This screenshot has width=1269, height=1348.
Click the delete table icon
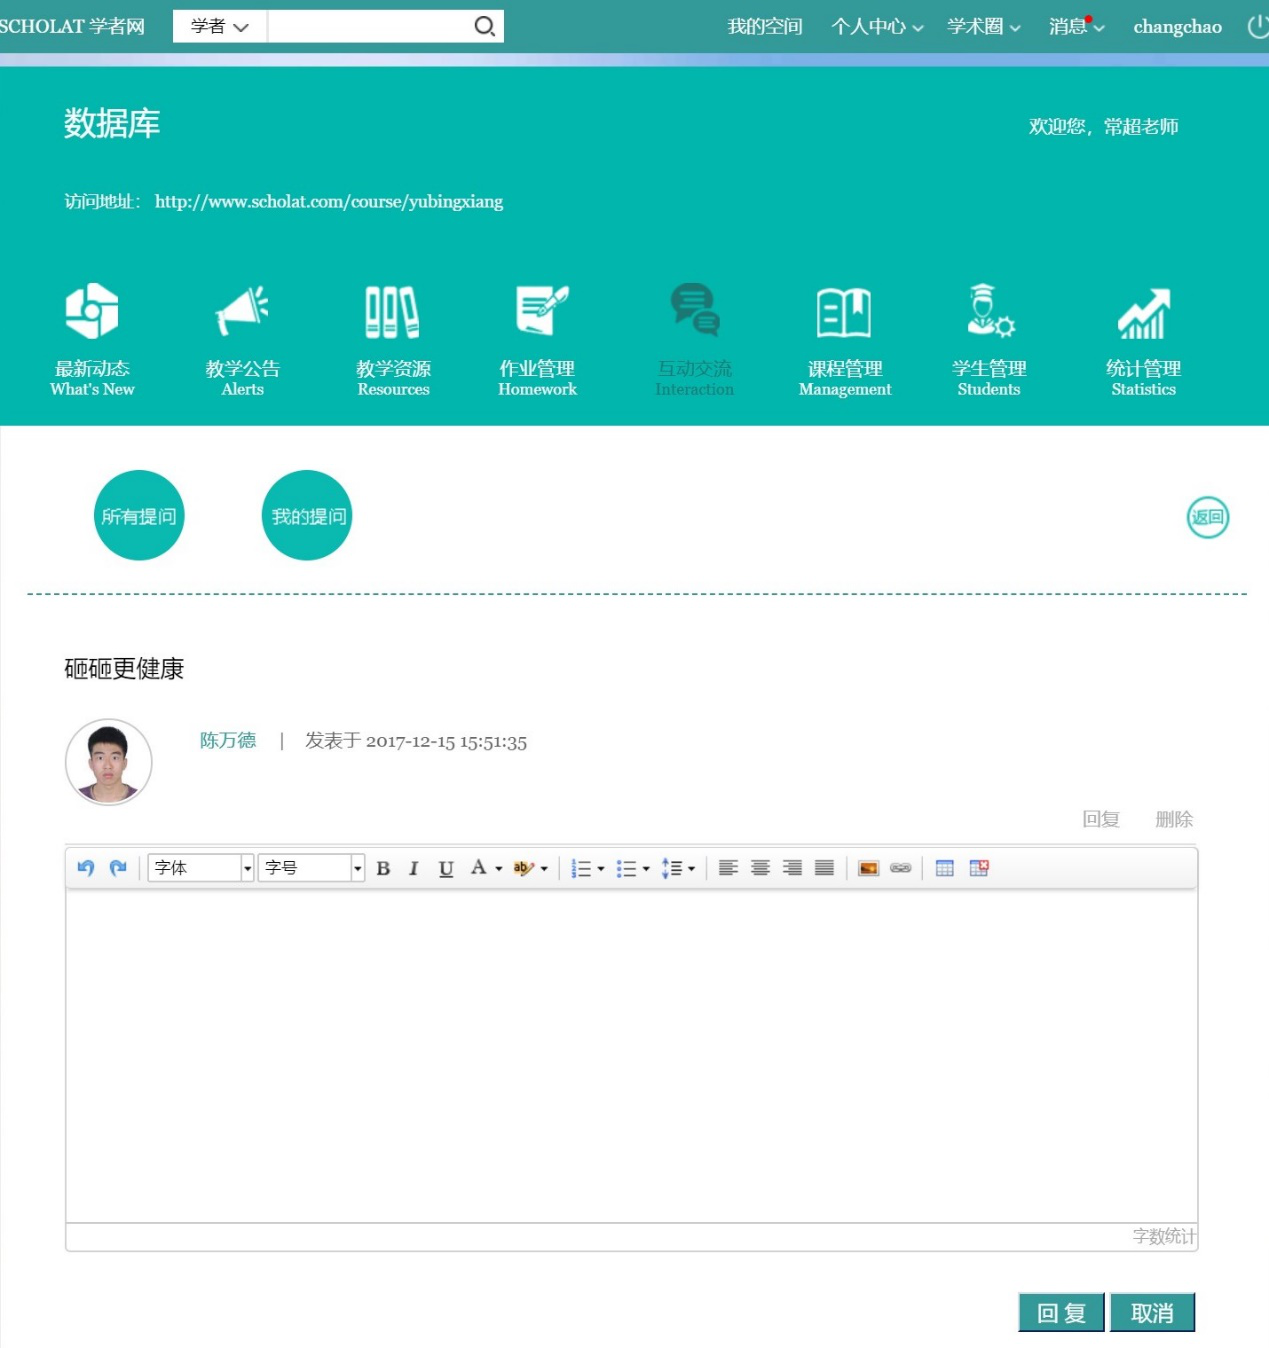[978, 868]
